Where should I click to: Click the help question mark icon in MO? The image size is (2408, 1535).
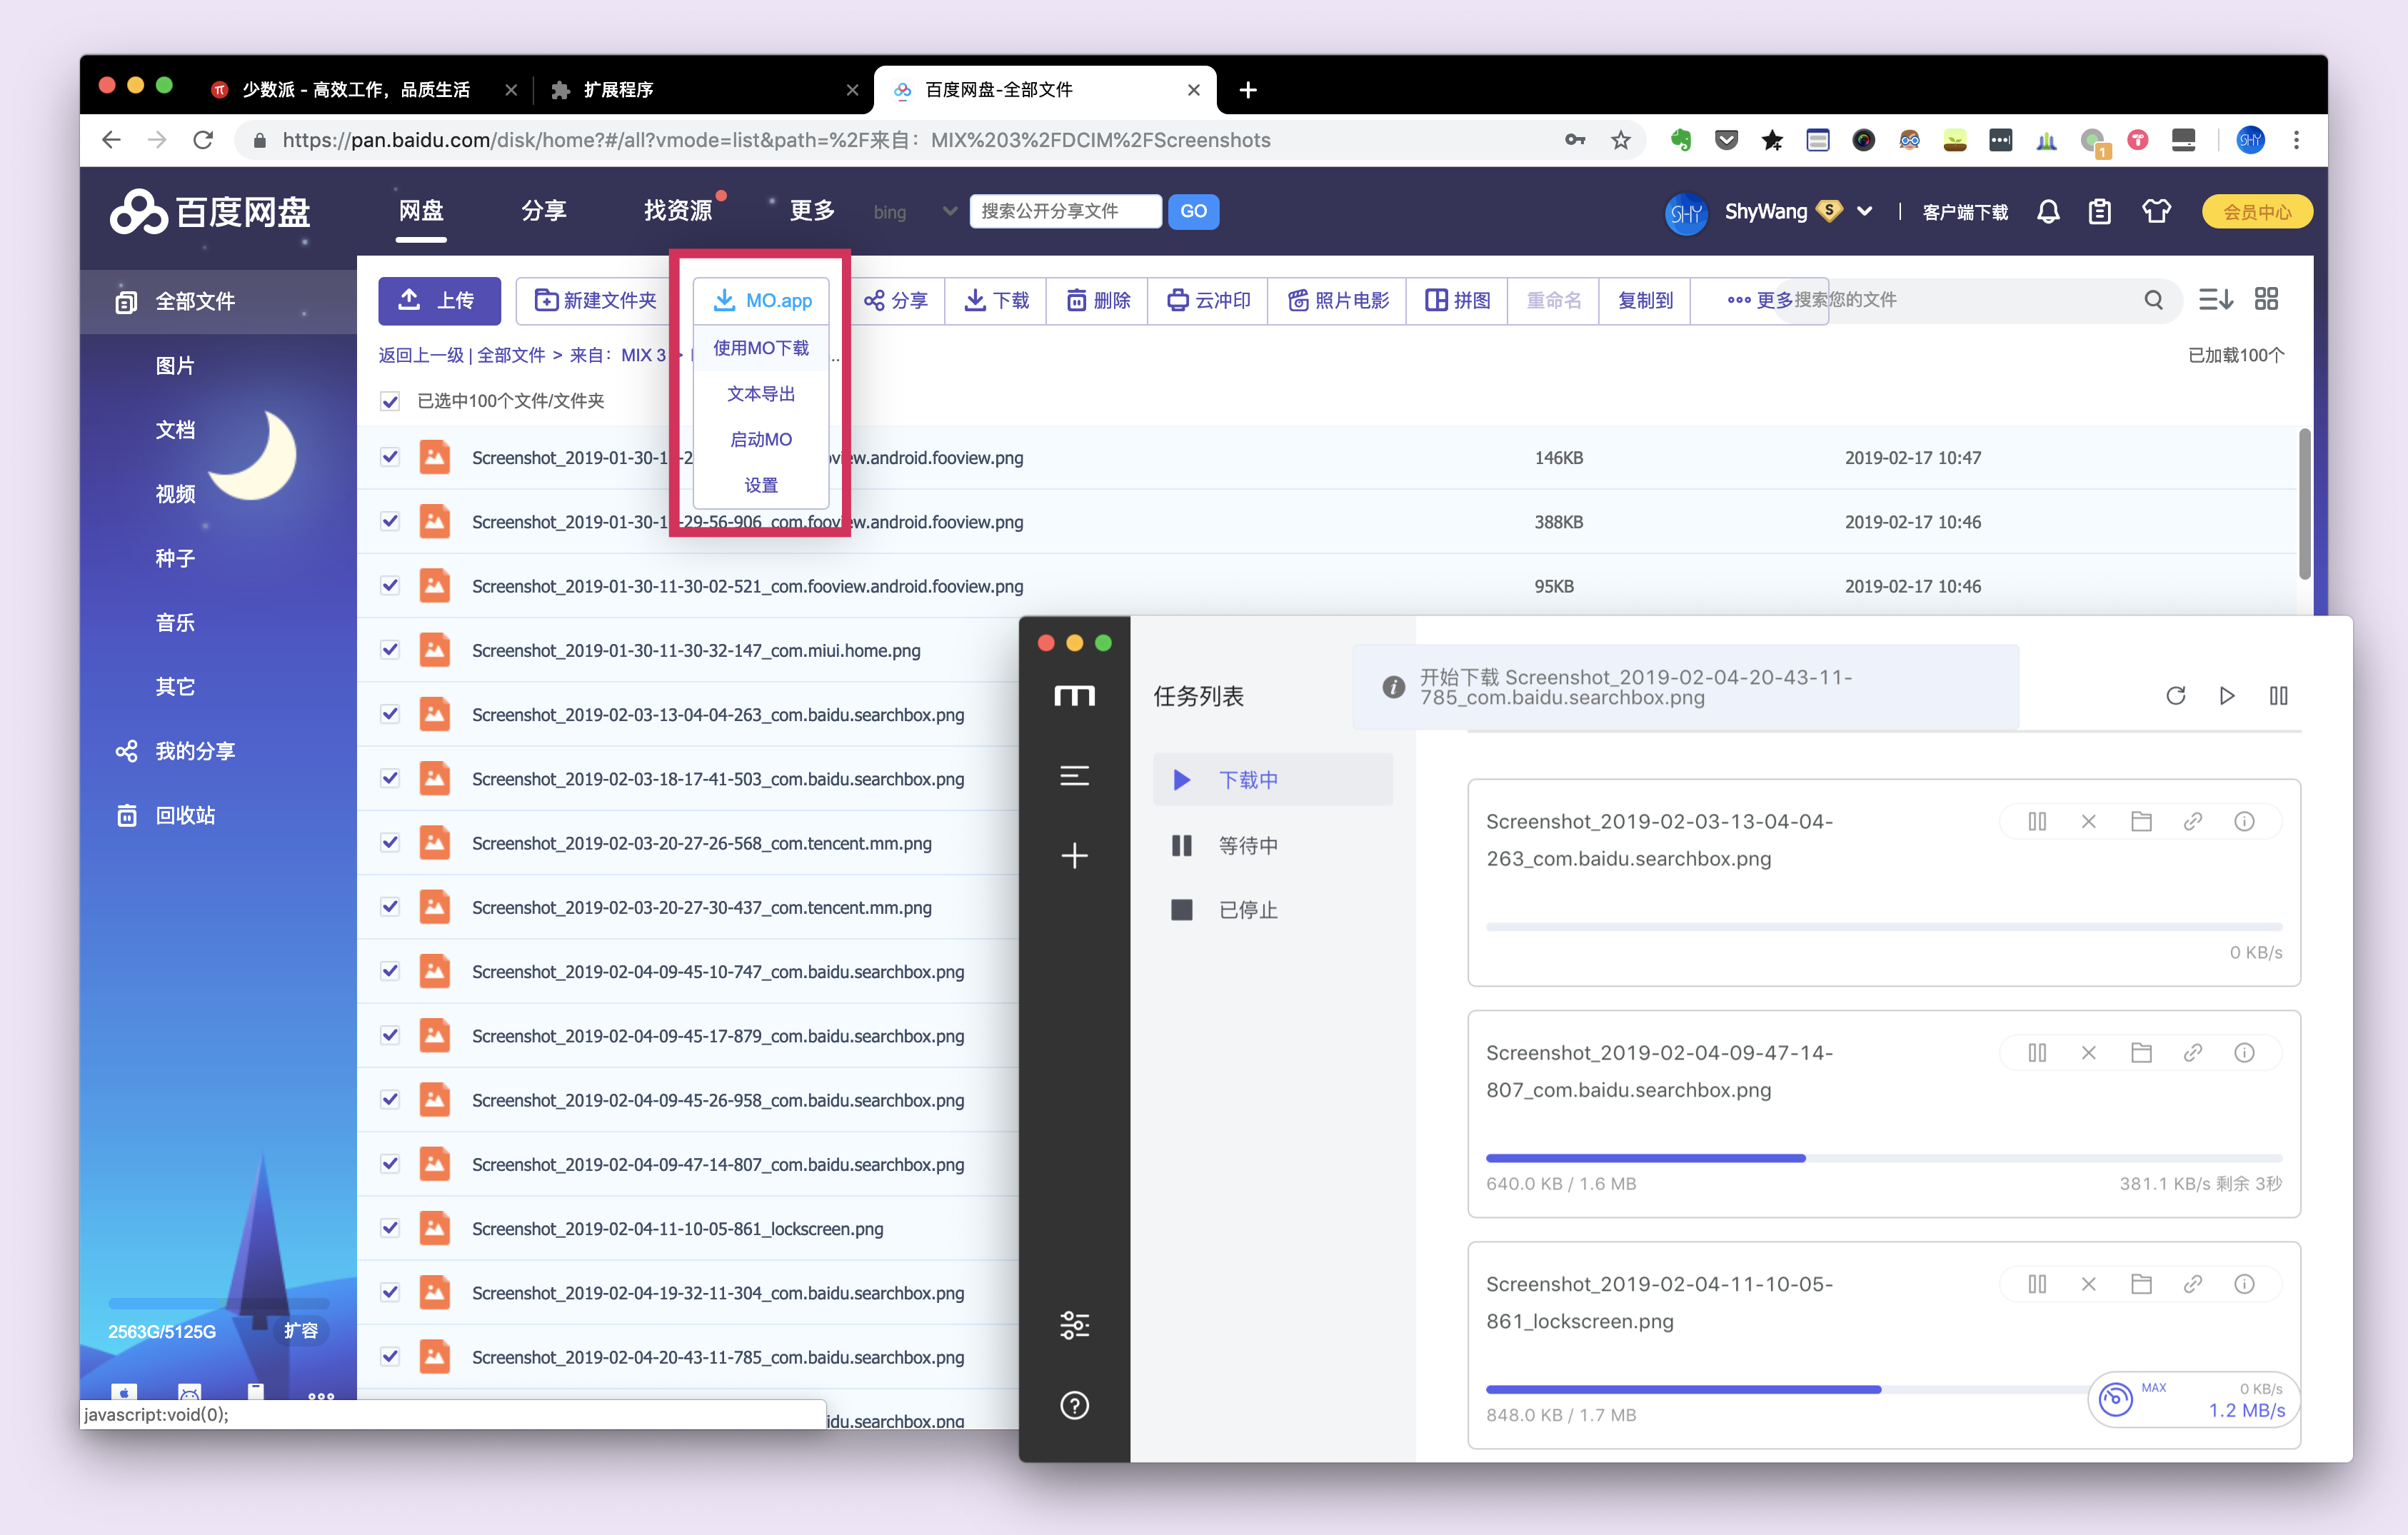(1074, 1405)
